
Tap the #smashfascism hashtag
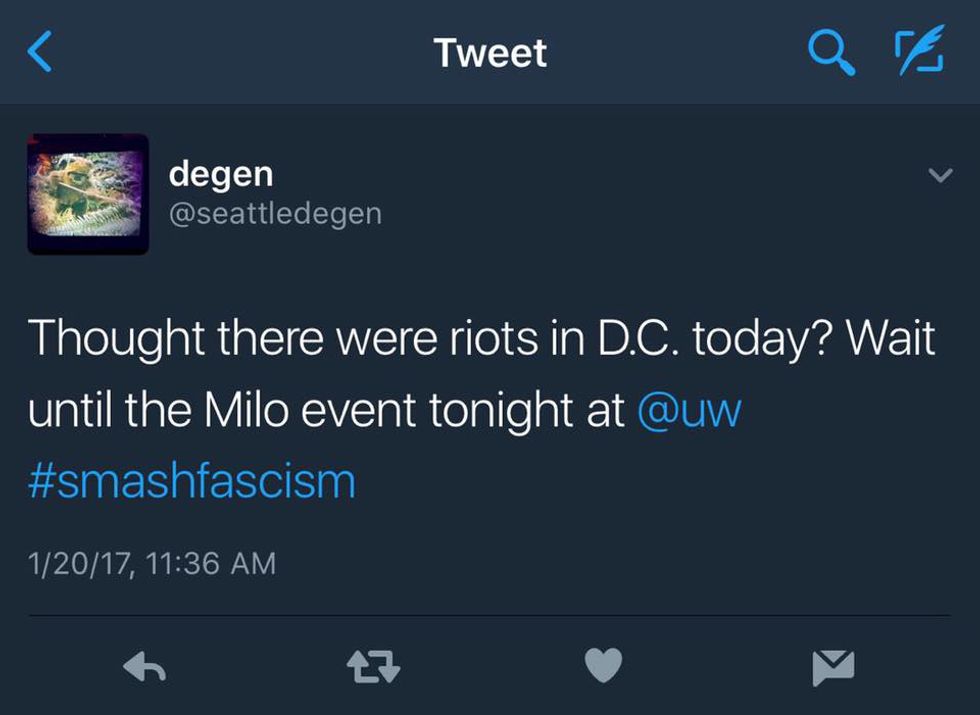(x=192, y=481)
